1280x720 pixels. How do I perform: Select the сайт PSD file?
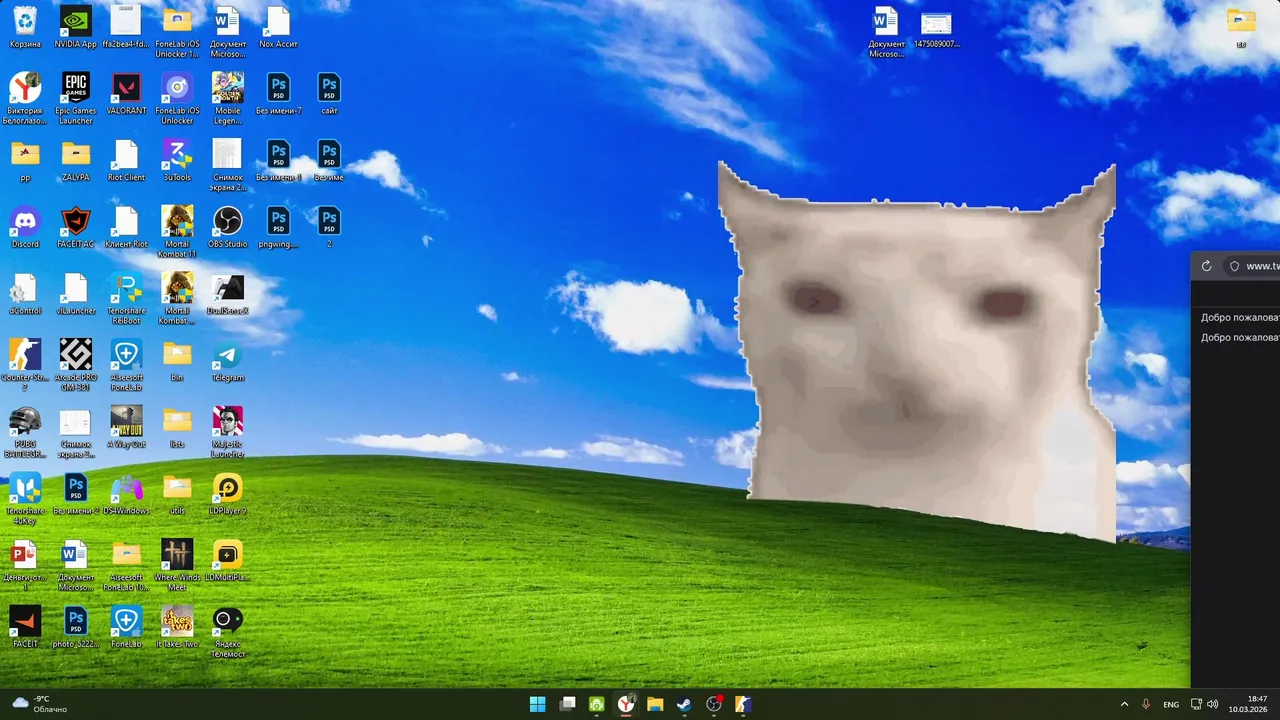(329, 93)
